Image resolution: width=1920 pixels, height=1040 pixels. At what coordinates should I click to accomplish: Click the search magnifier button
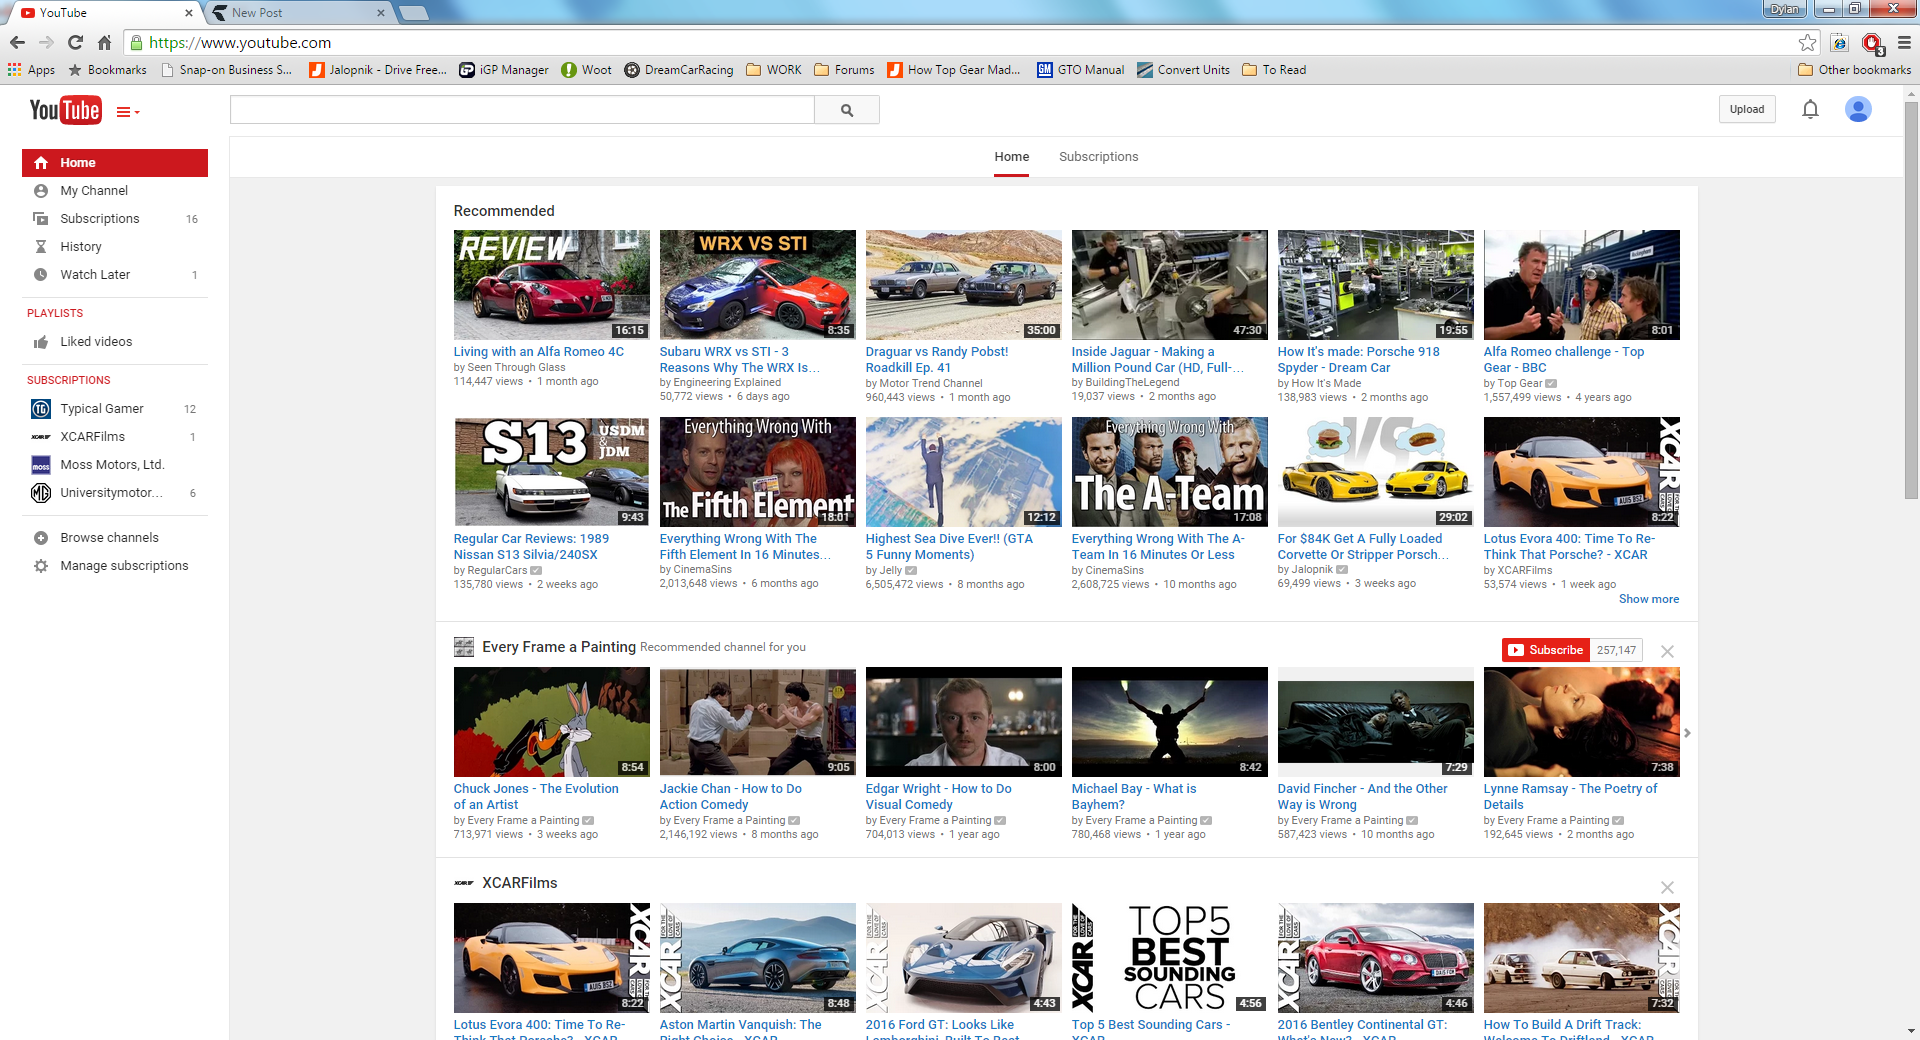pyautogui.click(x=847, y=110)
